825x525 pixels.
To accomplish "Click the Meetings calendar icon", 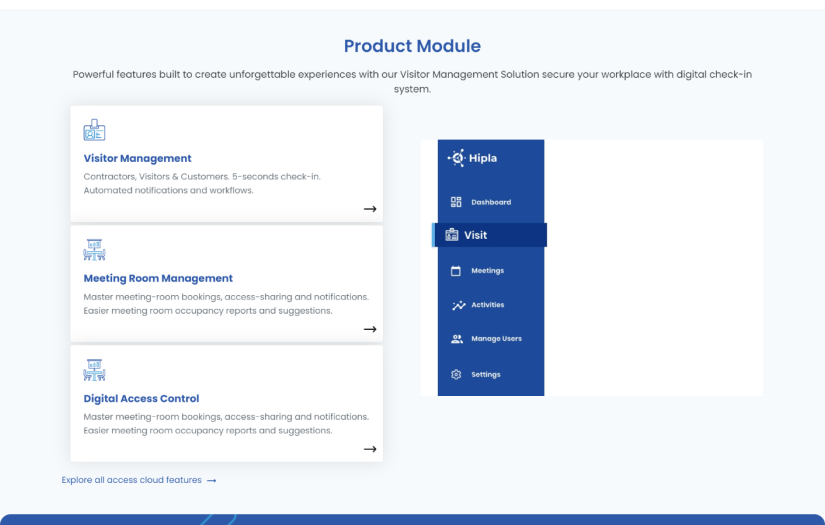I will point(456,271).
